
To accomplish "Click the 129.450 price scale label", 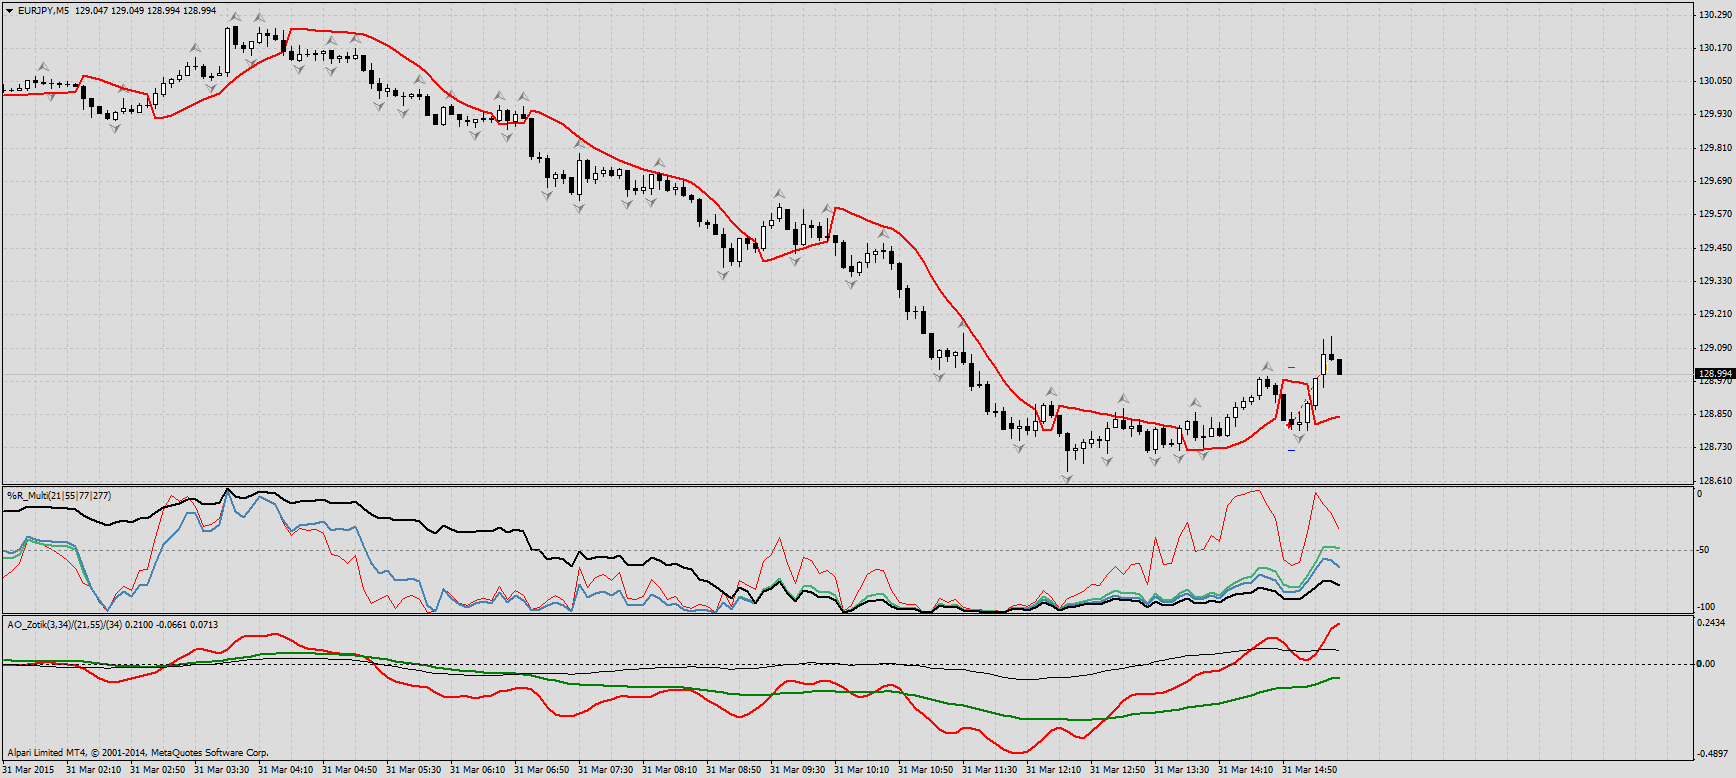I will (1715, 248).
